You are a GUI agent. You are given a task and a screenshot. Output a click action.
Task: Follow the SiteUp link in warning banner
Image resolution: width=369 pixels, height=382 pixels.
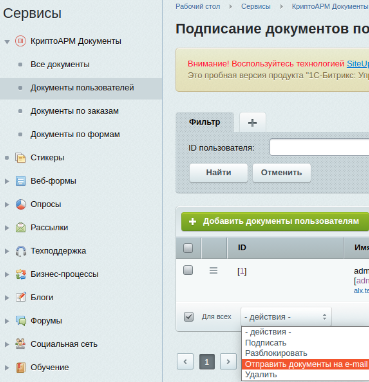pos(358,64)
